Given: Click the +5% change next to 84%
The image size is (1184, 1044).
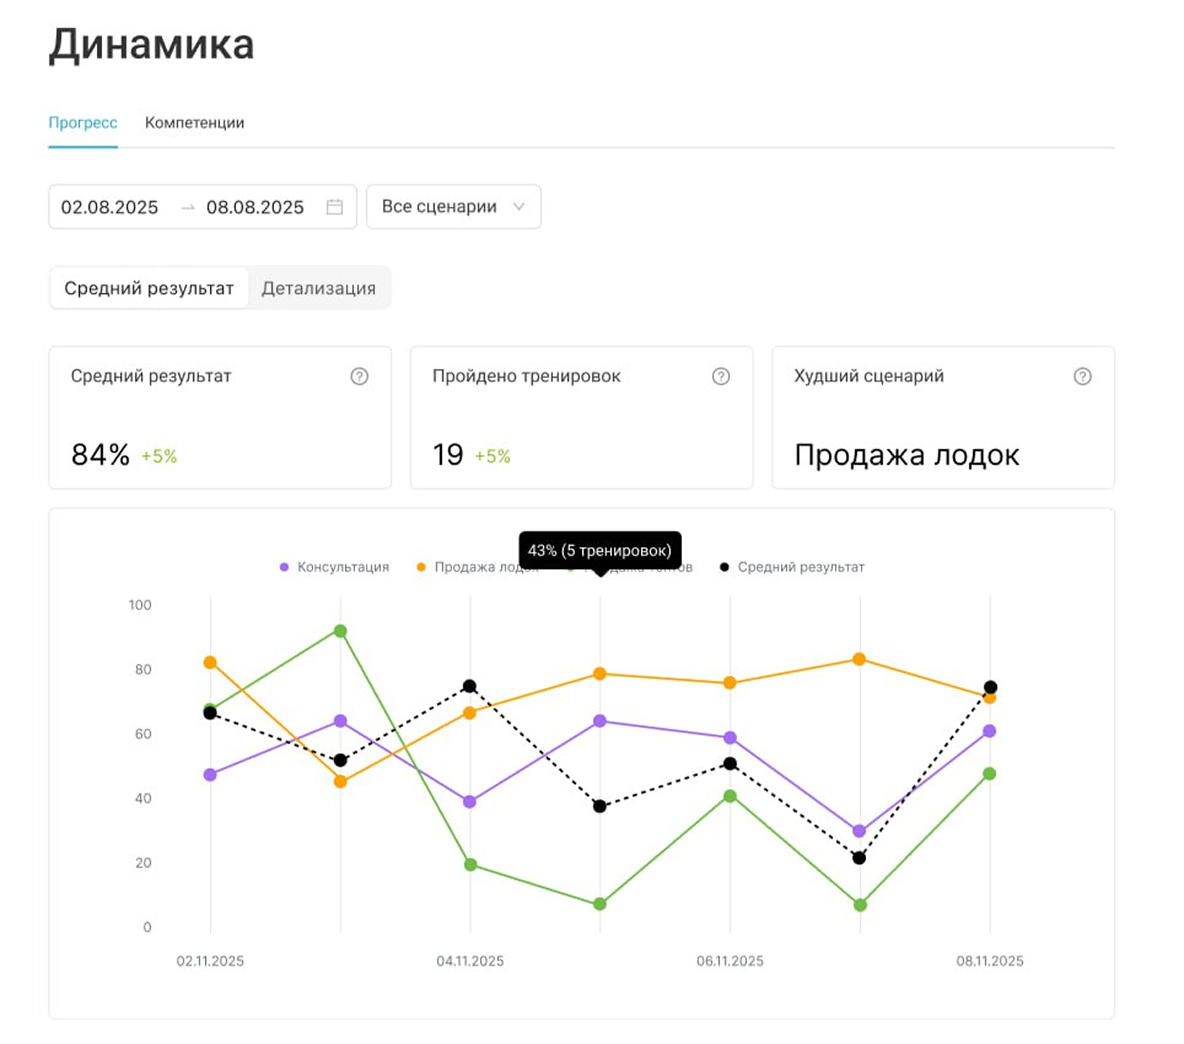Looking at the screenshot, I should tap(159, 457).
